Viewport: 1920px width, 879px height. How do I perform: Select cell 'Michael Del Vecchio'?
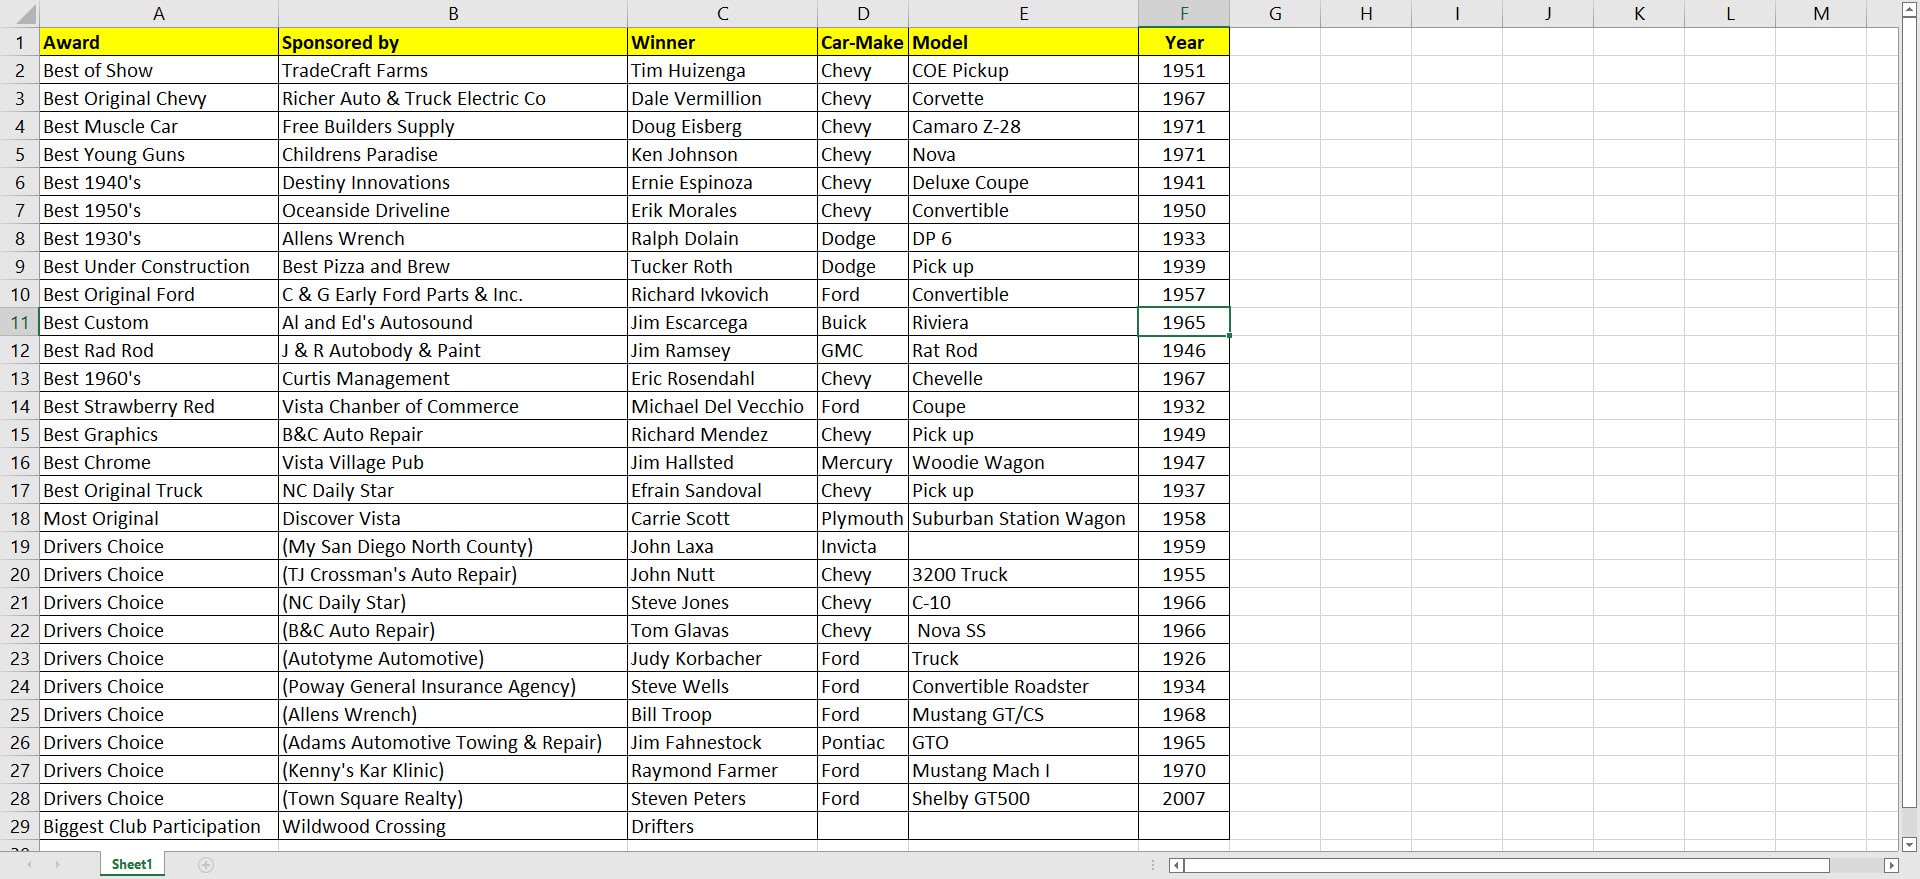(722, 406)
